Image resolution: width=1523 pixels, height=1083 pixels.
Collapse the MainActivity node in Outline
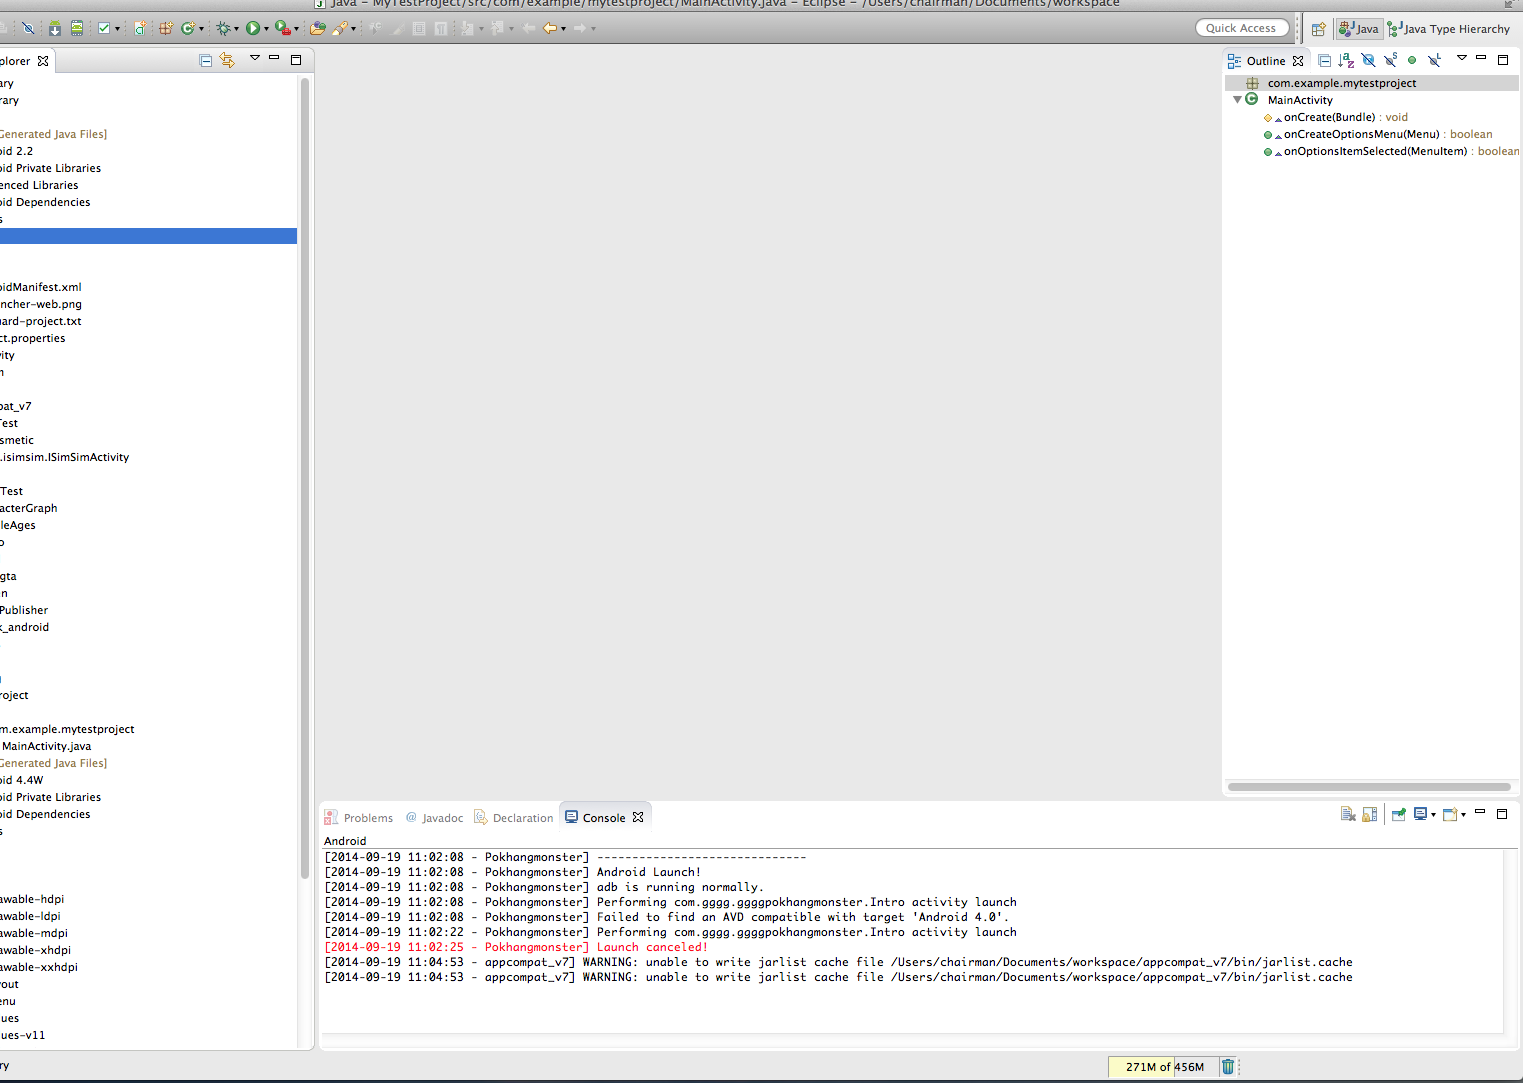1238,100
